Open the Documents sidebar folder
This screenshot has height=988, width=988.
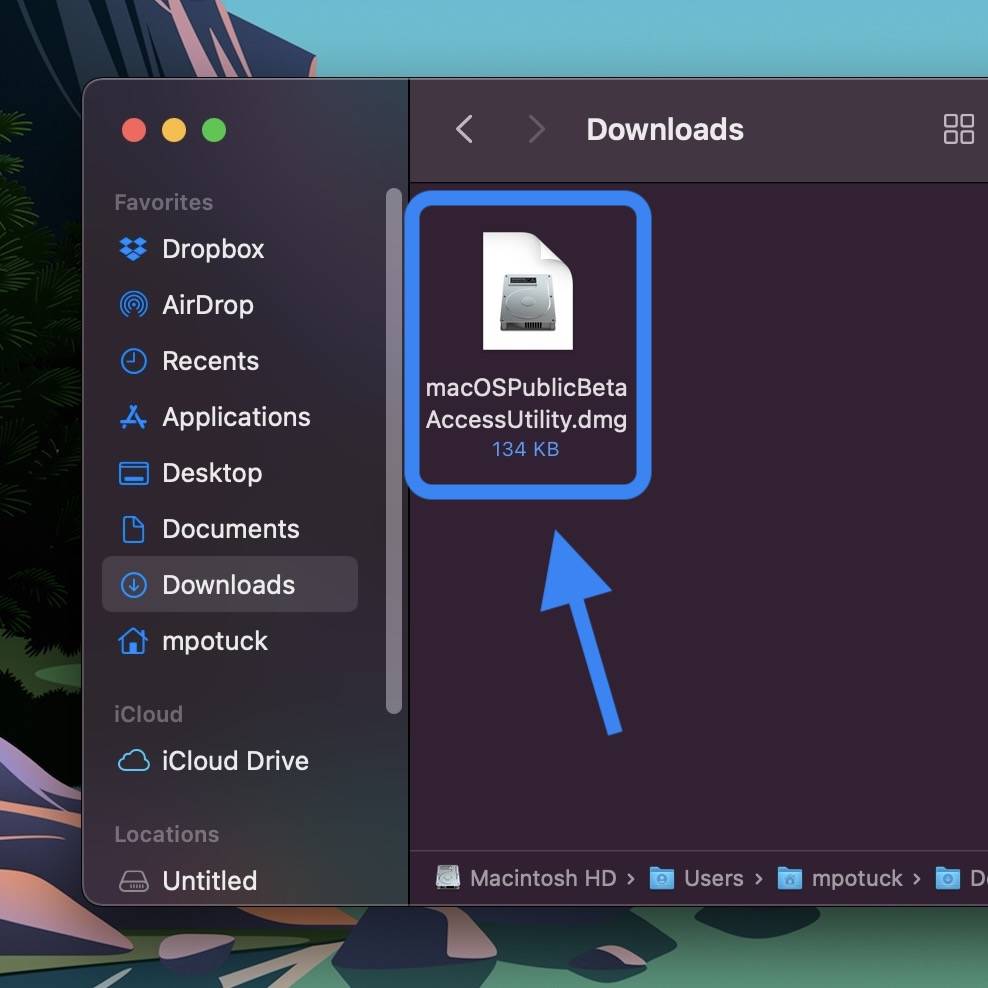(x=231, y=529)
